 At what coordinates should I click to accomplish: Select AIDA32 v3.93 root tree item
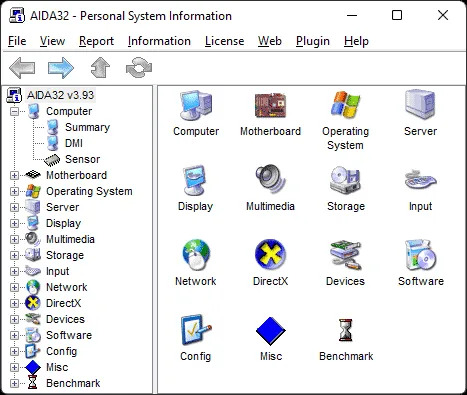pos(60,95)
